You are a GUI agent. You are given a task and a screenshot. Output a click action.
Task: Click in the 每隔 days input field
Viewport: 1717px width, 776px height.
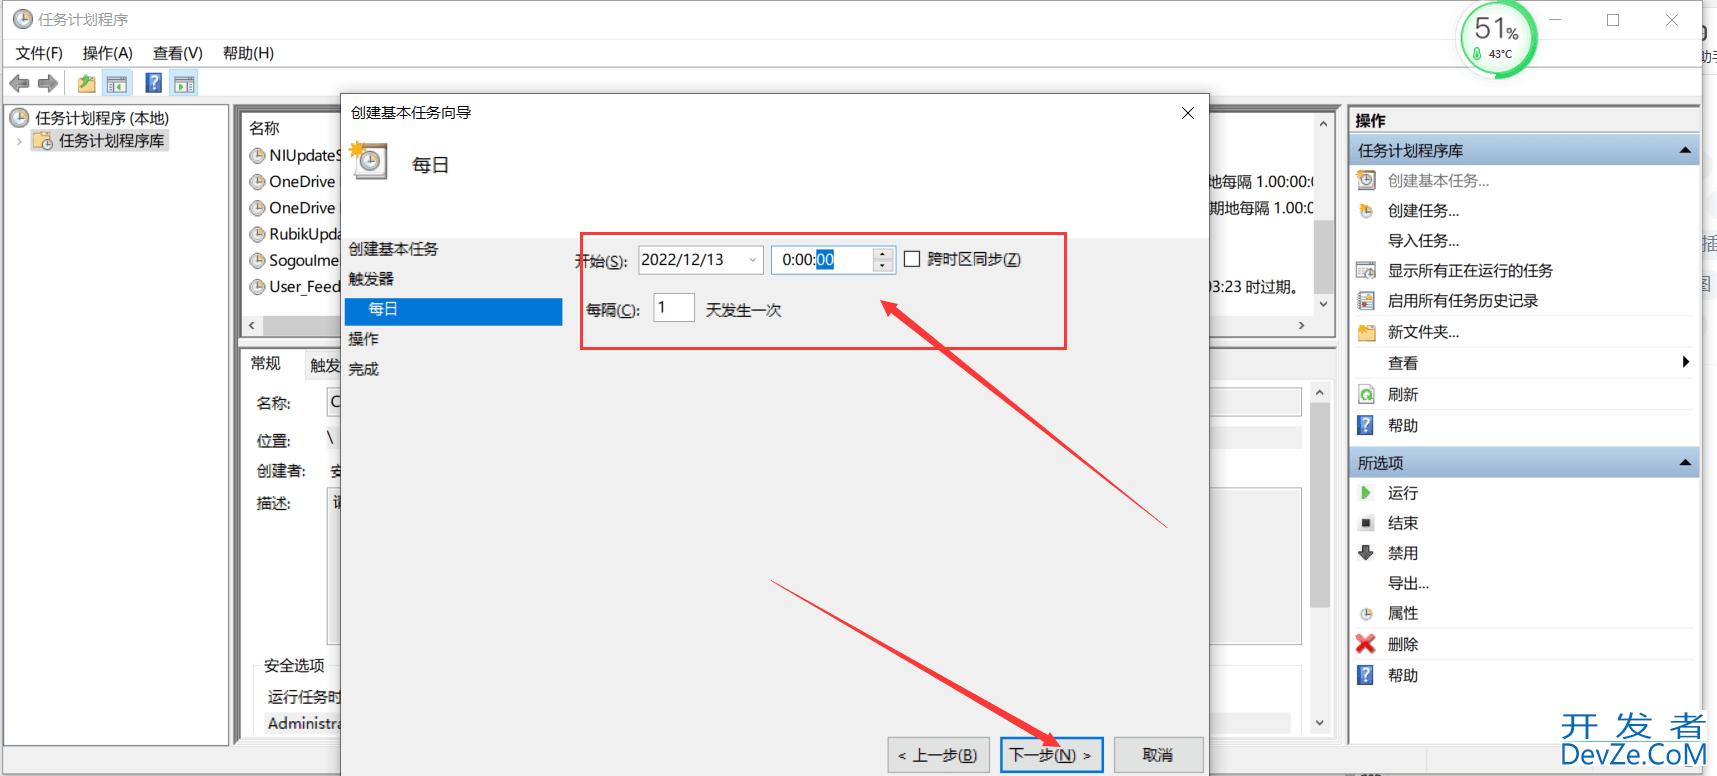(x=674, y=308)
